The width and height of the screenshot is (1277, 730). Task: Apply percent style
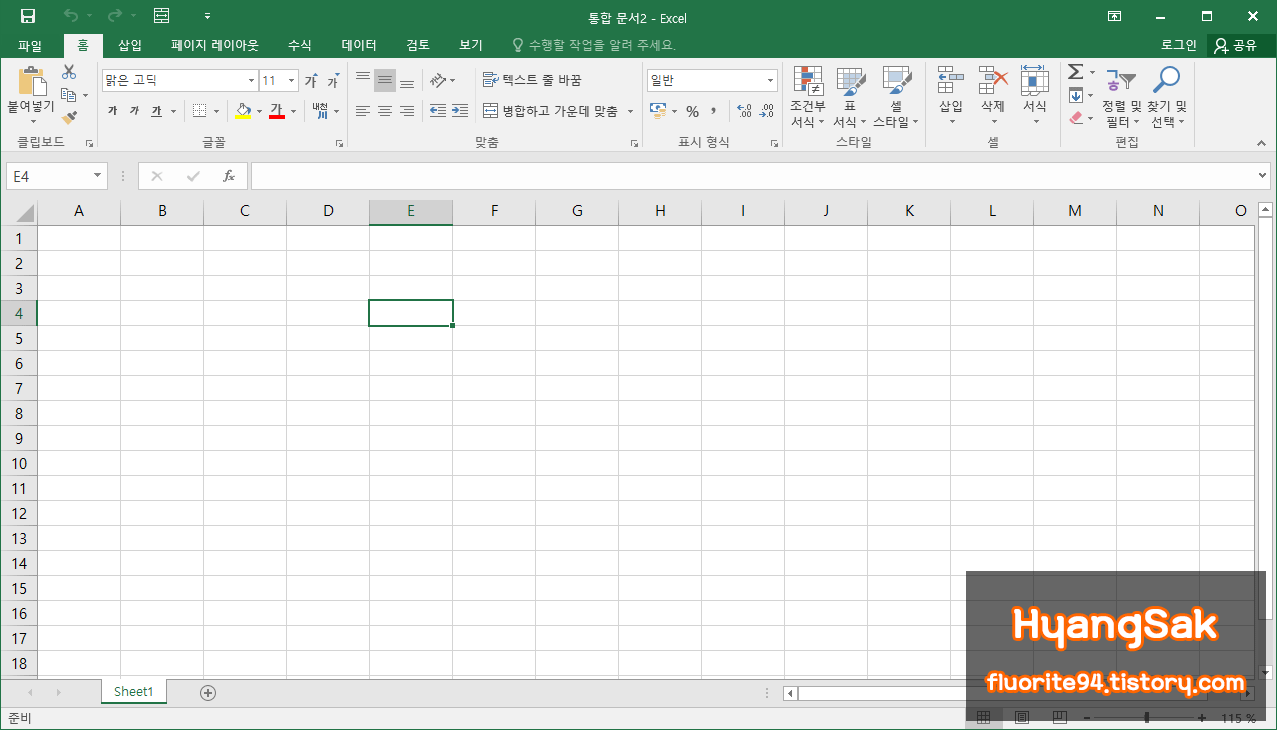click(x=692, y=111)
